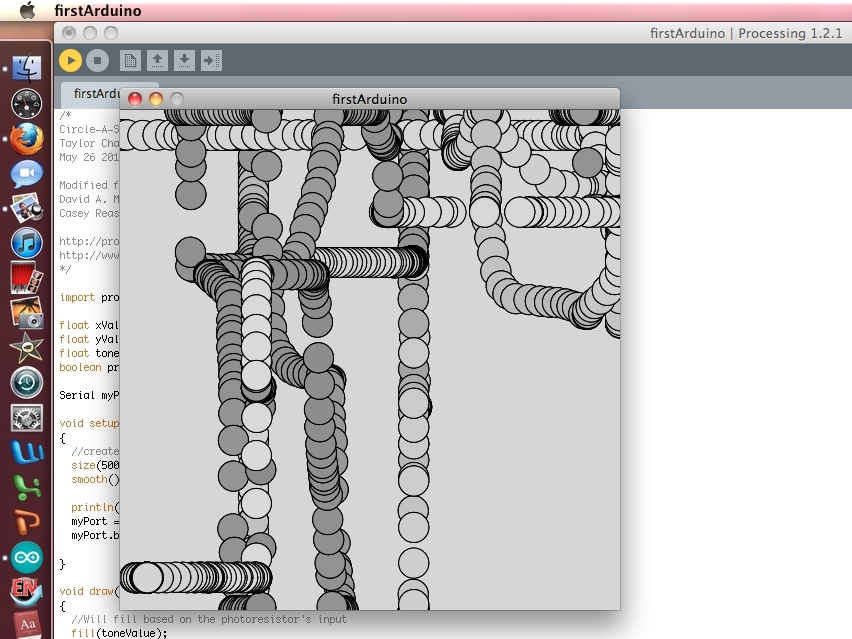The image size is (852, 639).
Task: Click the 'Taylor Cha' comment line
Action: tap(89, 143)
